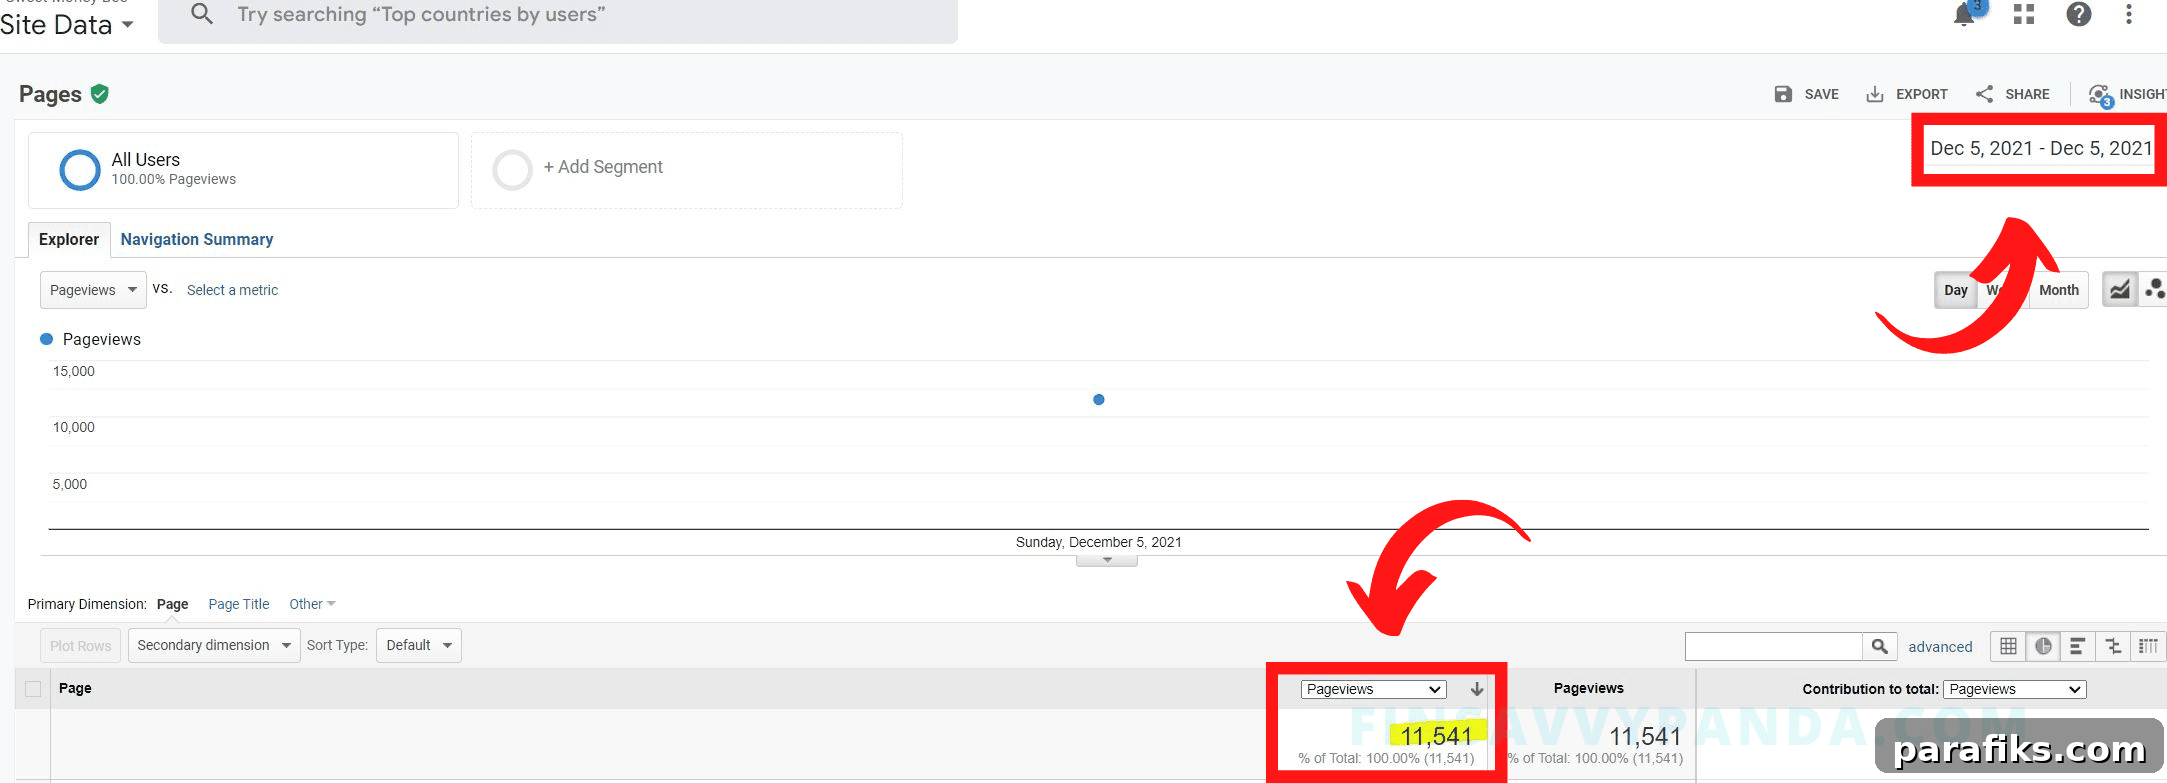Open the Insights panel
Image resolution: width=2167 pixels, height=783 pixels.
[x=2128, y=94]
